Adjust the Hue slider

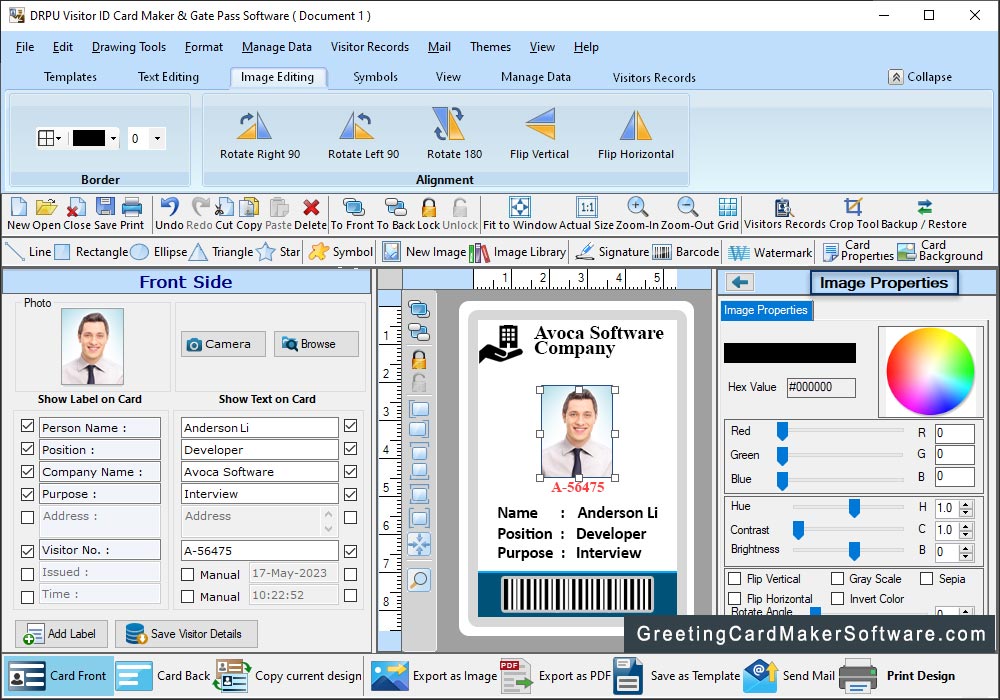coord(854,507)
